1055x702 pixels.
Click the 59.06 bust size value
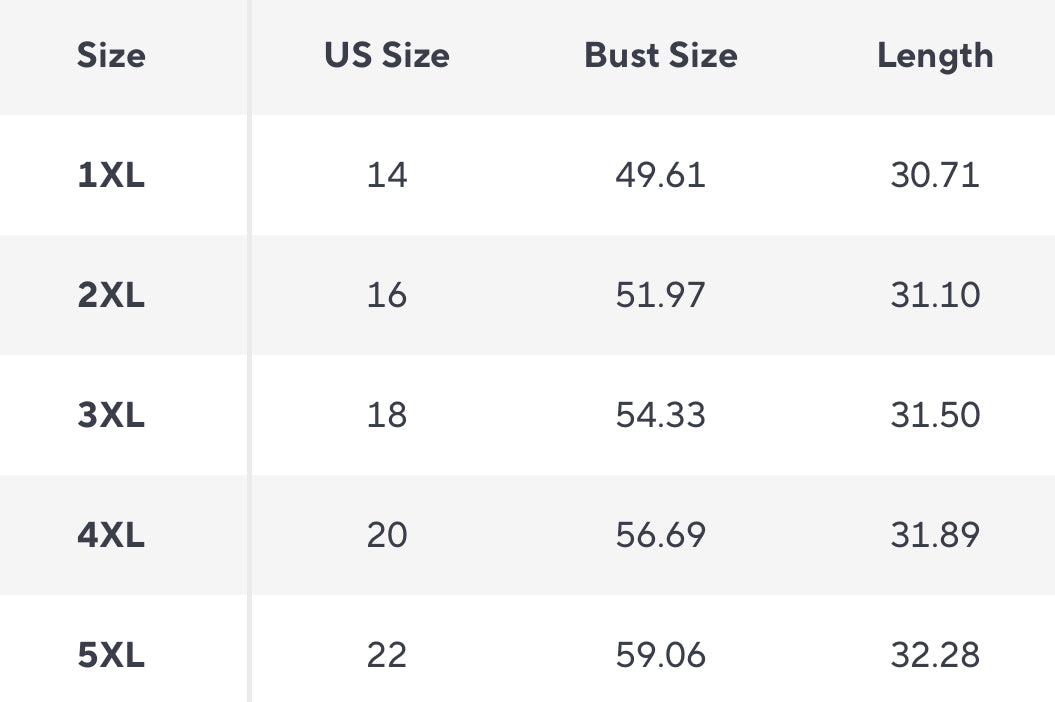661,656
